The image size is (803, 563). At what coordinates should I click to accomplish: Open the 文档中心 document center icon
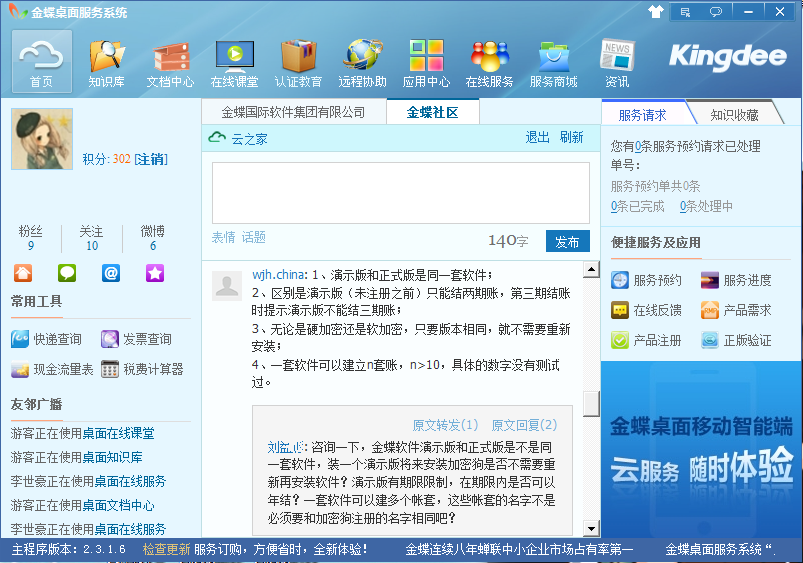pos(171,63)
